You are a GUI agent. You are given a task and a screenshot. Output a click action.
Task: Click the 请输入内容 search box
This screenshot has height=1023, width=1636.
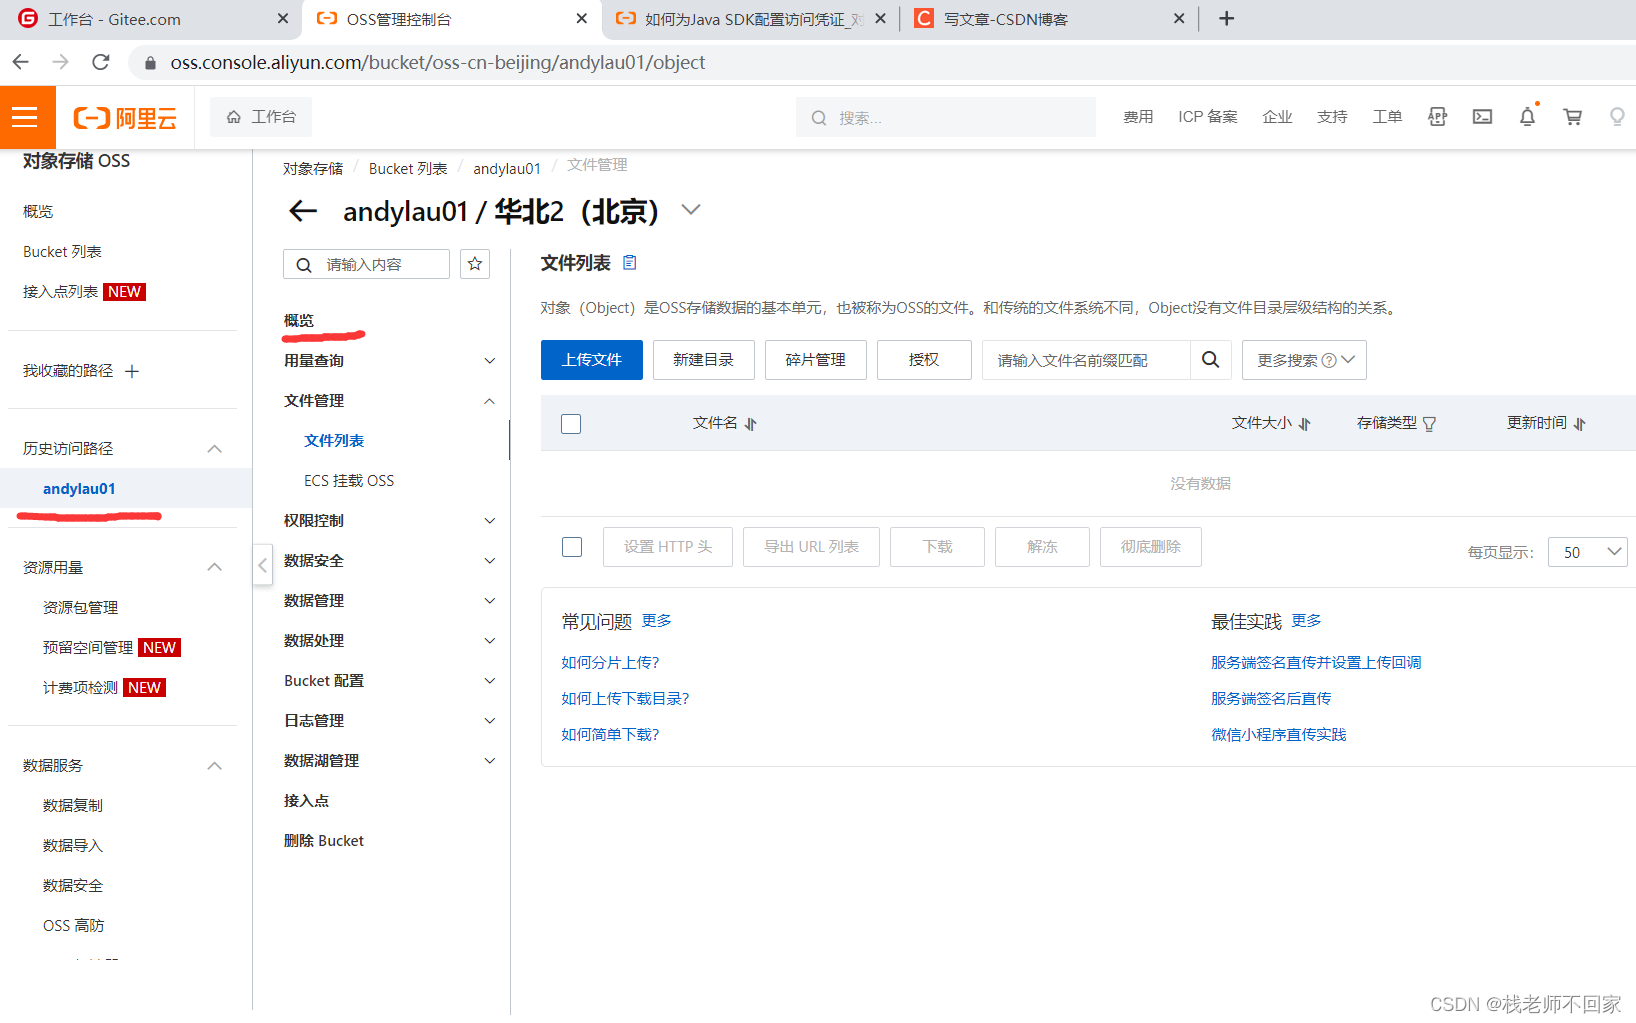366,264
